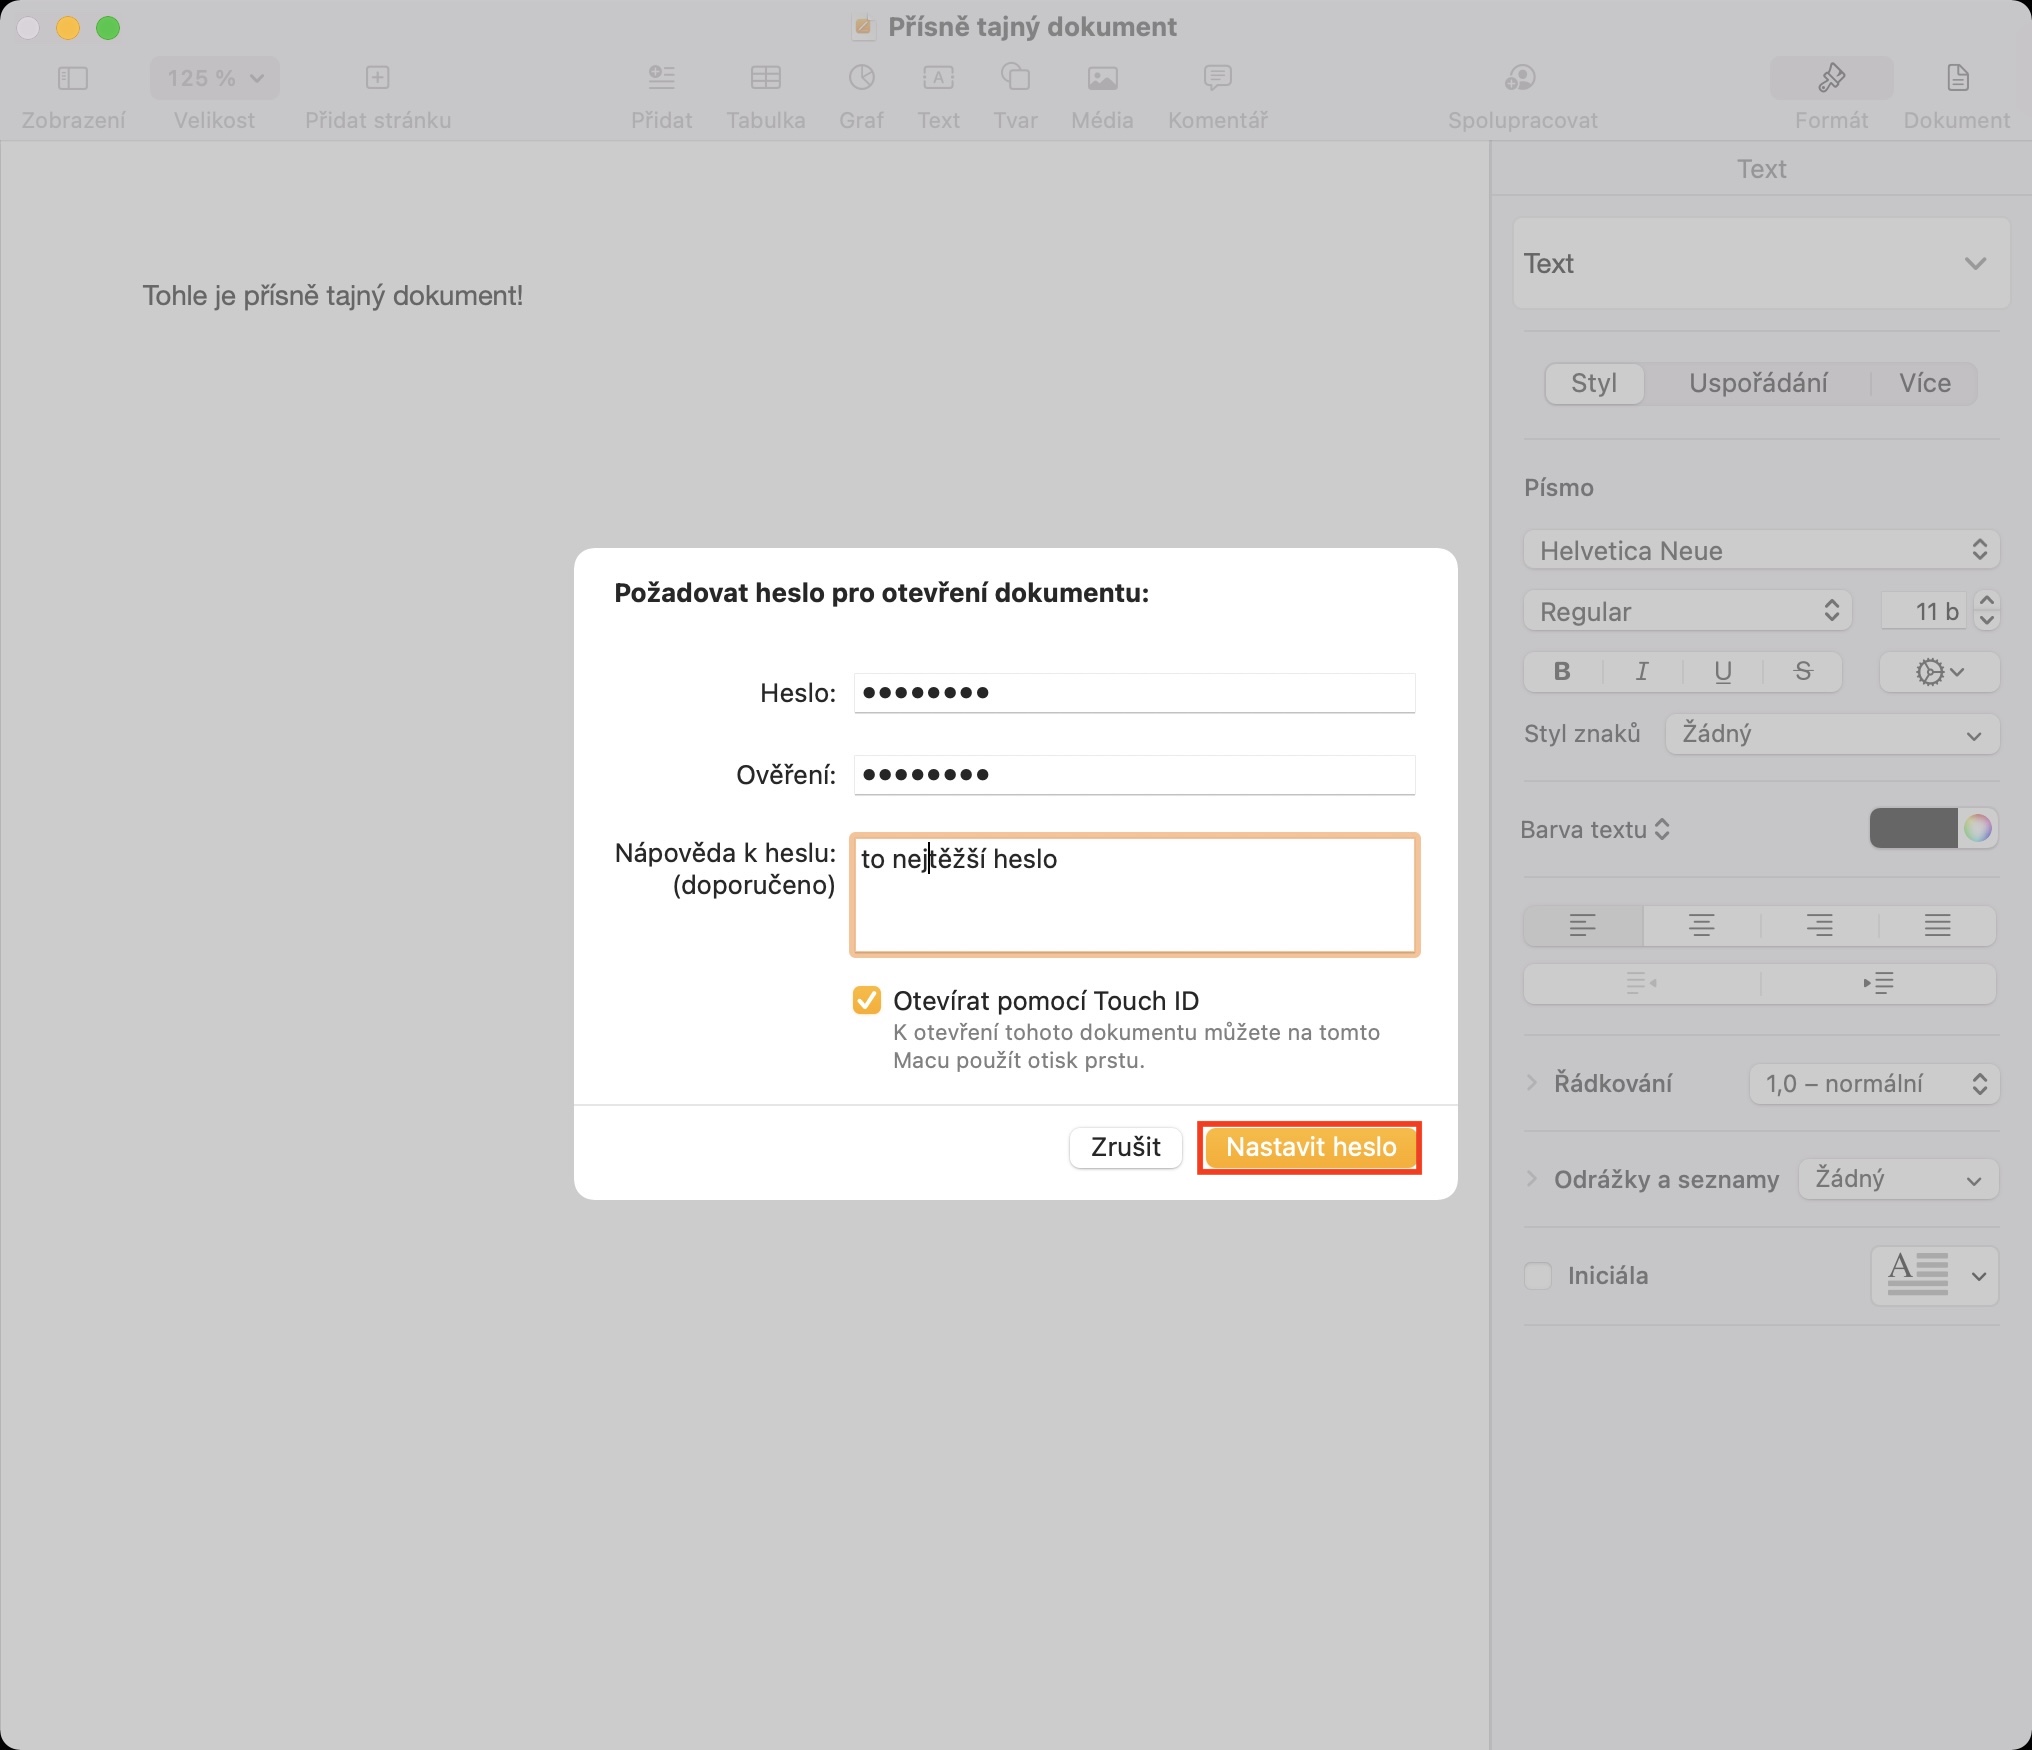Click the Komentář comment icon
The image size is (2032, 1750).
1217,78
